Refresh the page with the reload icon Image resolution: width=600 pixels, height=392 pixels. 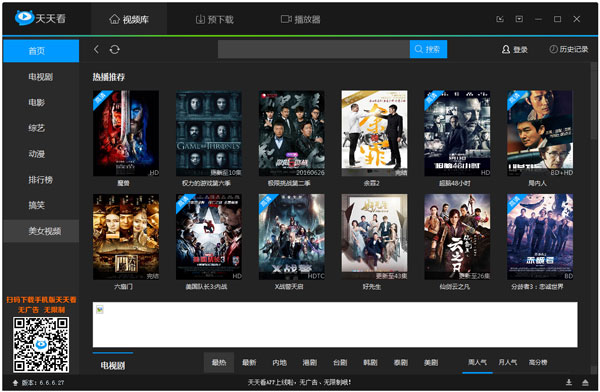click(114, 49)
